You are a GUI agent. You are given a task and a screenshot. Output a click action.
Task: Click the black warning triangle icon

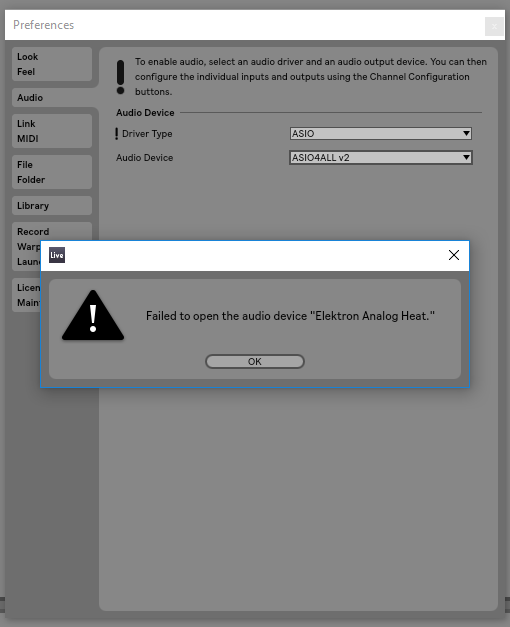(x=93, y=315)
